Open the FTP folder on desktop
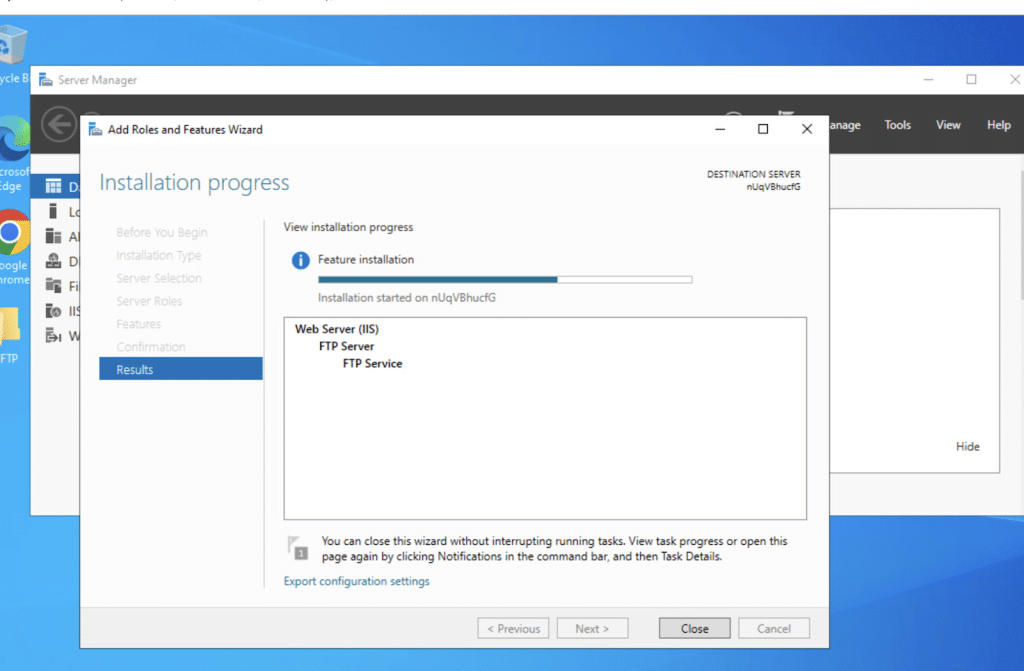Screen dimensions: 1024x671 (x=10, y=327)
